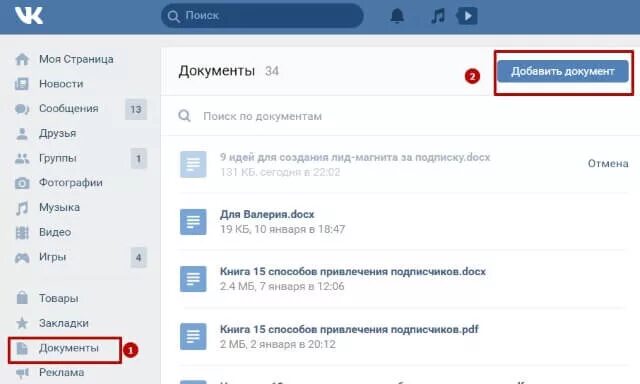Select the file icon beside Документы
The image size is (640, 384).
tap(22, 348)
